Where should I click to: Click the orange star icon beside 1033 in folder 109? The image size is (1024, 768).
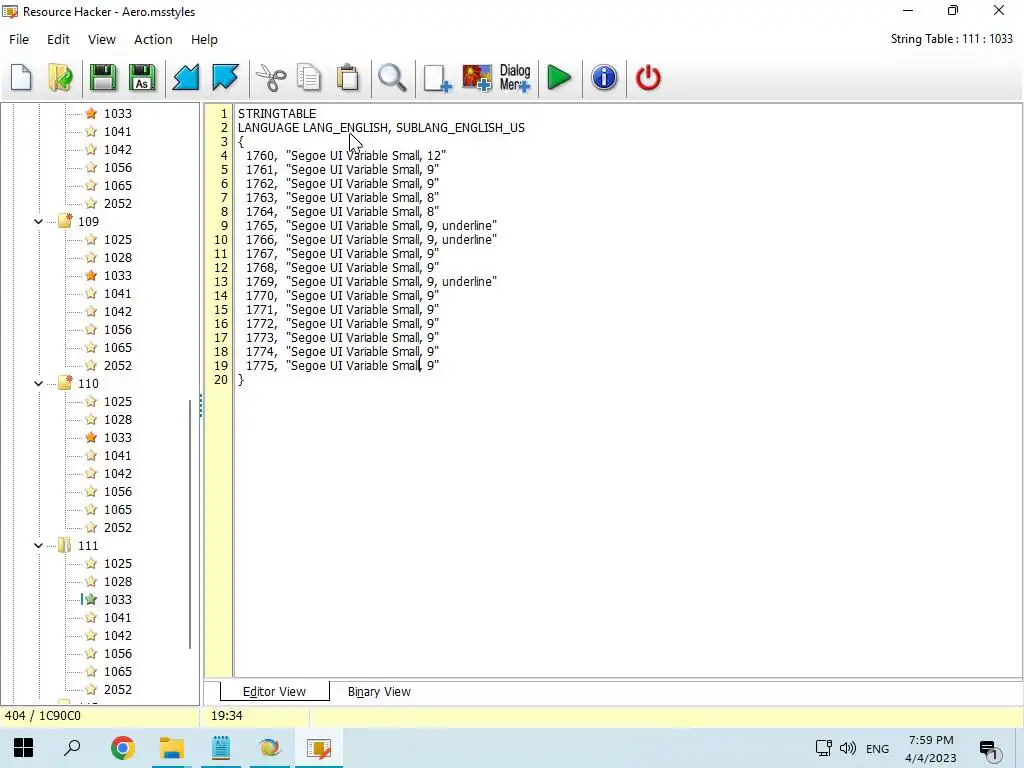pos(91,276)
